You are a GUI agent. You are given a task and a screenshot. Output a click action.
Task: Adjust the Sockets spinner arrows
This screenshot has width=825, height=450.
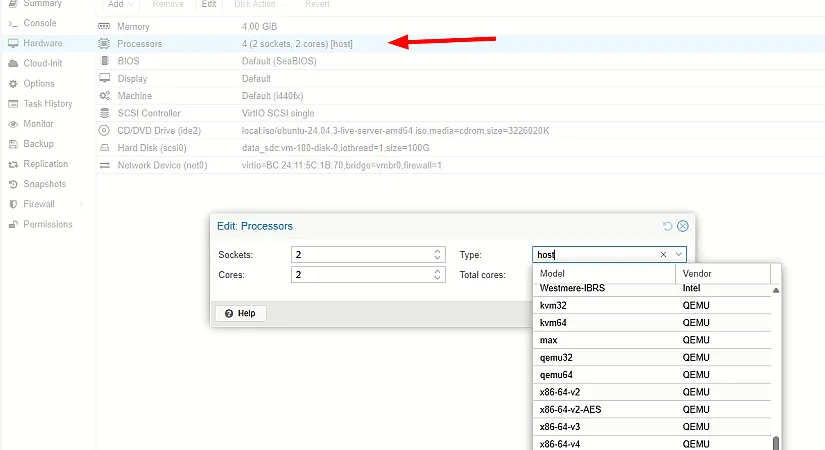click(x=437, y=255)
